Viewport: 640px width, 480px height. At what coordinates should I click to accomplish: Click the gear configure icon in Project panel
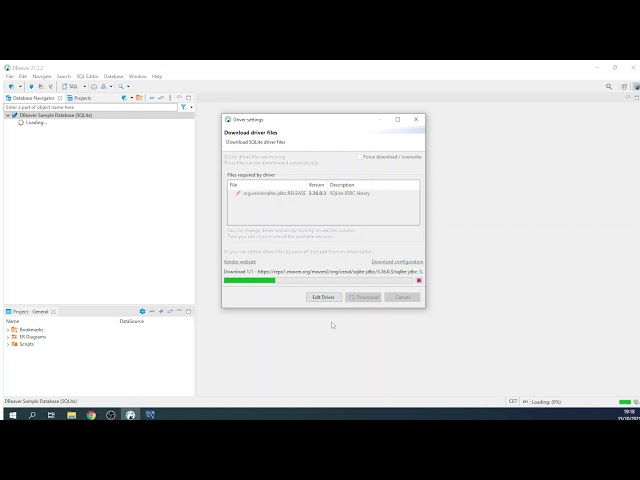point(142,311)
